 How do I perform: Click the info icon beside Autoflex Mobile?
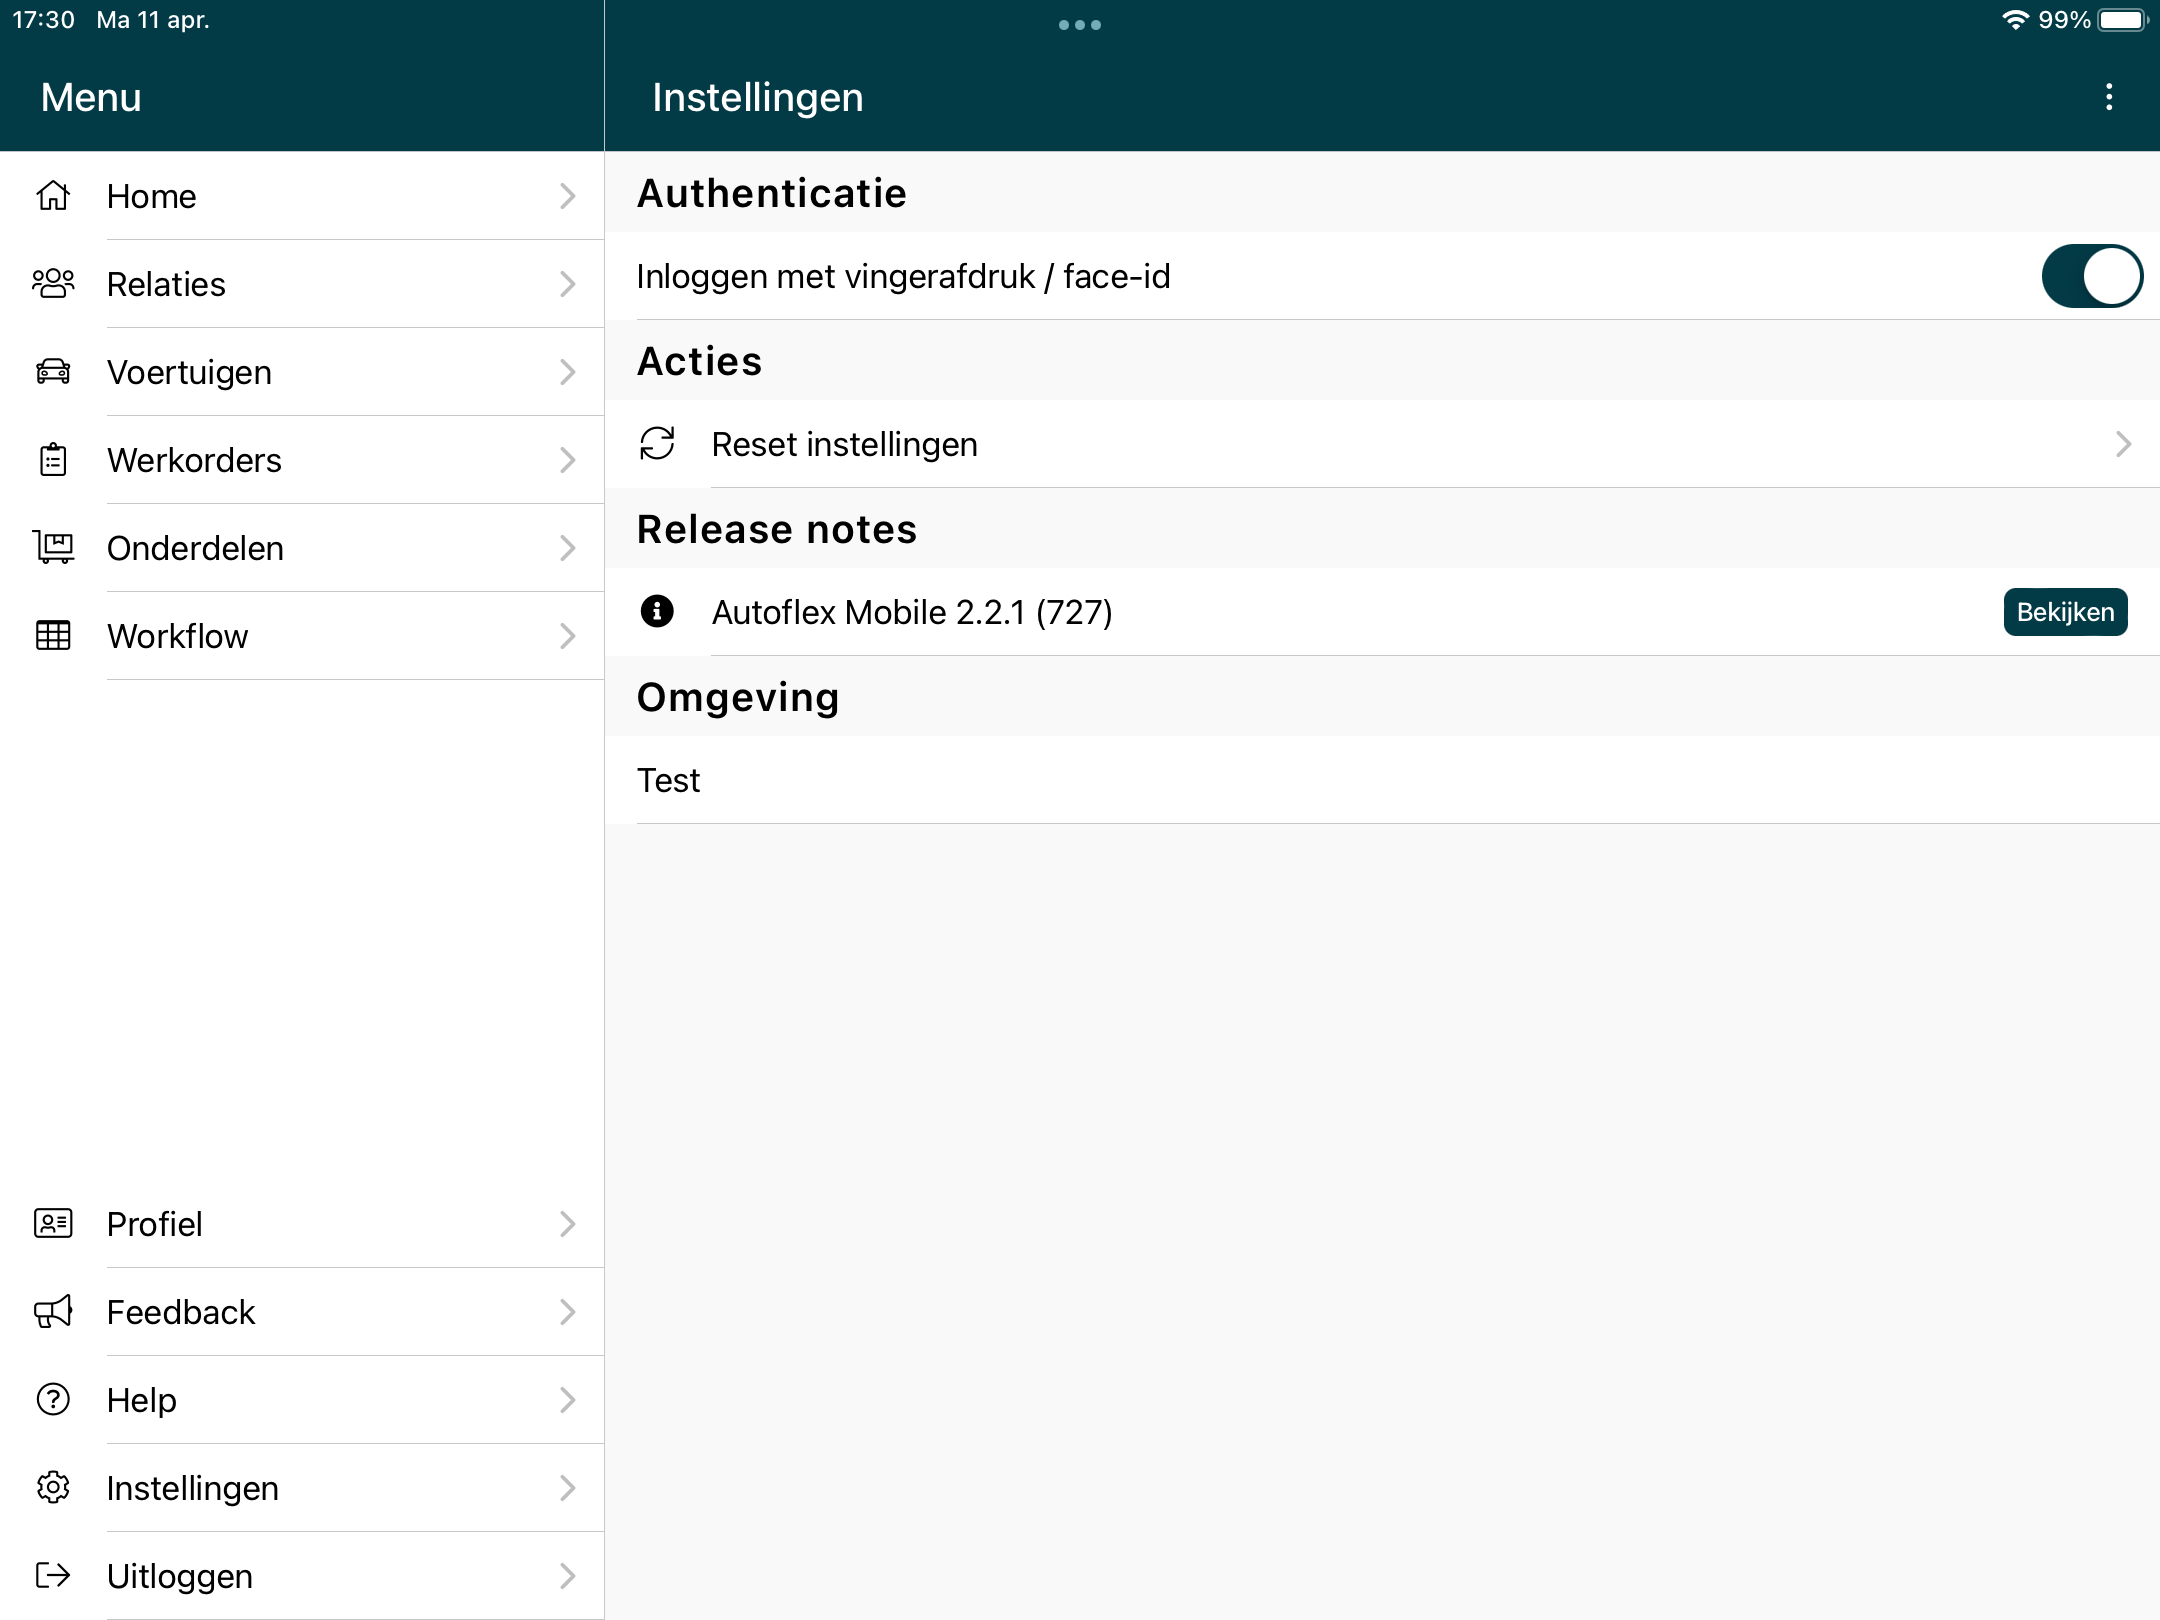(x=657, y=611)
